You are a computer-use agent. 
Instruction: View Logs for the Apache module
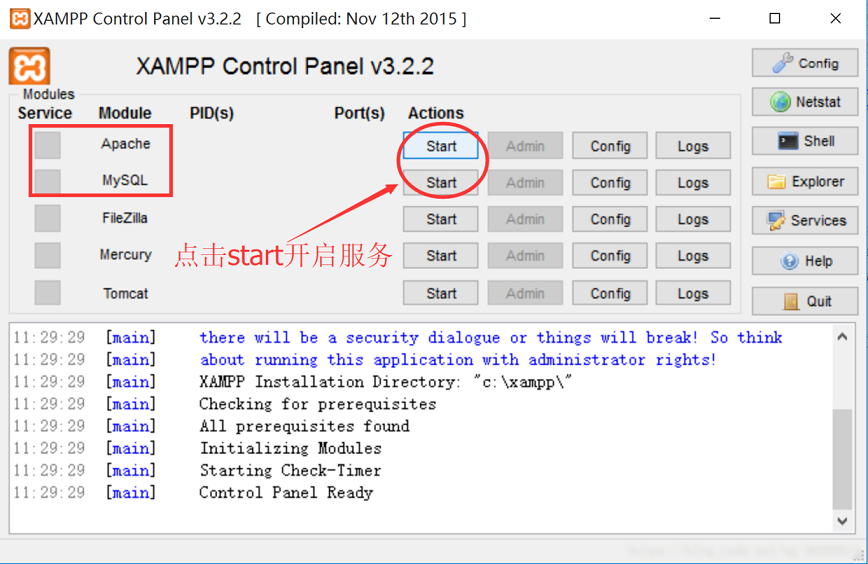click(x=692, y=146)
